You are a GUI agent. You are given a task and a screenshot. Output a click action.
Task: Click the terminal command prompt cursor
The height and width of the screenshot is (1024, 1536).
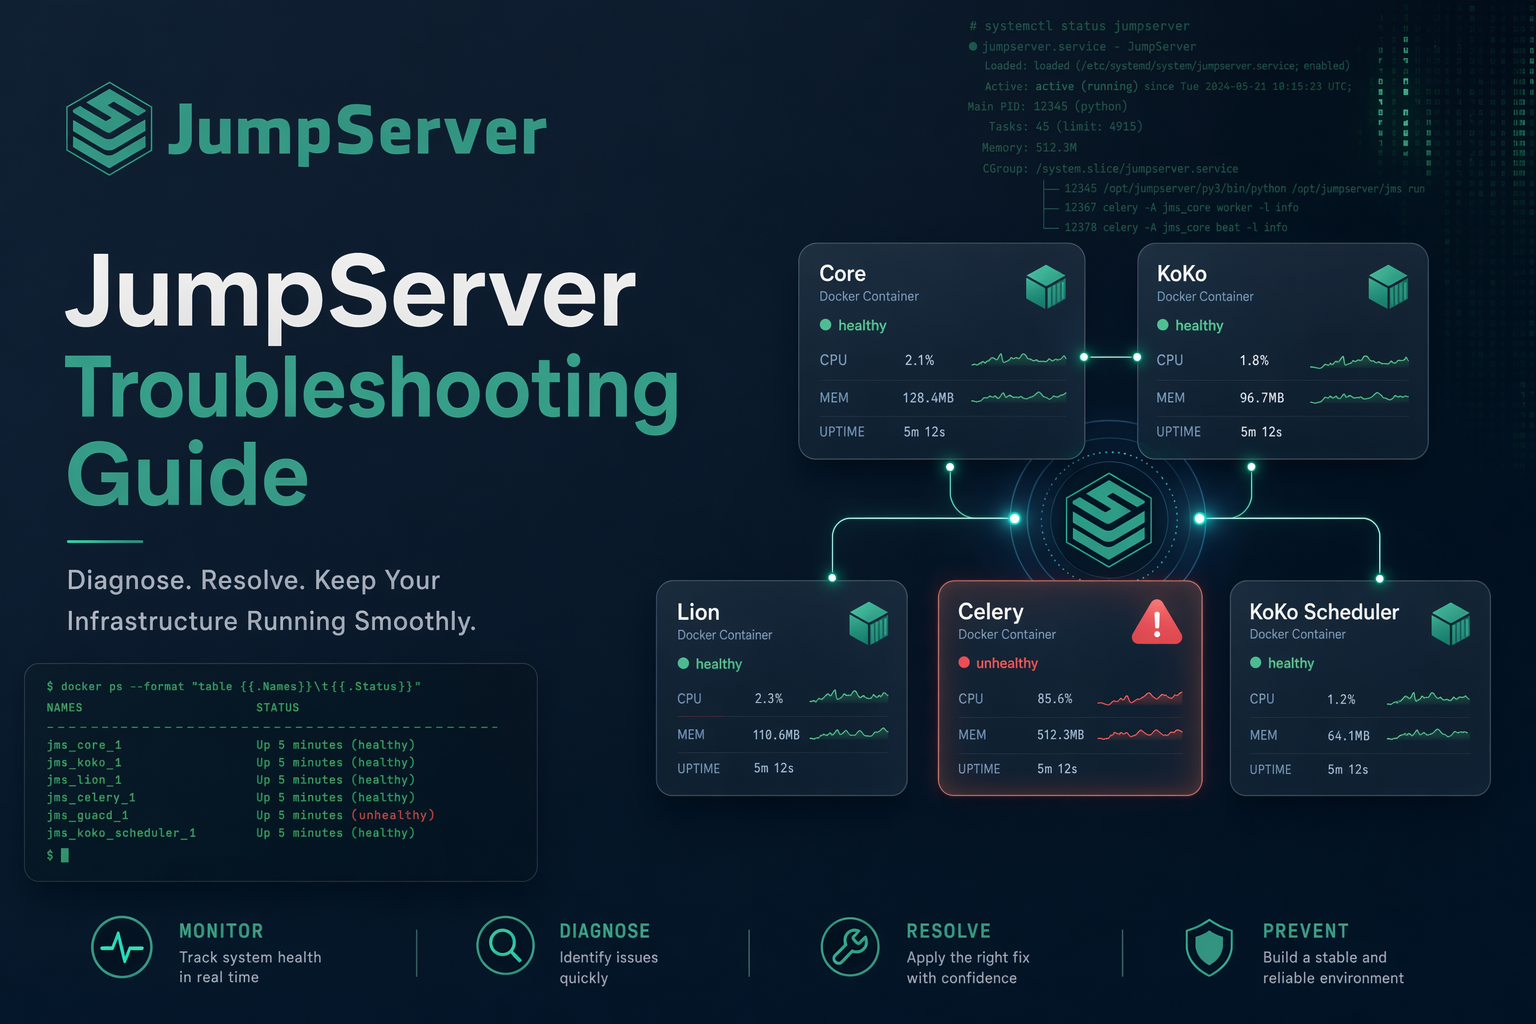(64, 855)
